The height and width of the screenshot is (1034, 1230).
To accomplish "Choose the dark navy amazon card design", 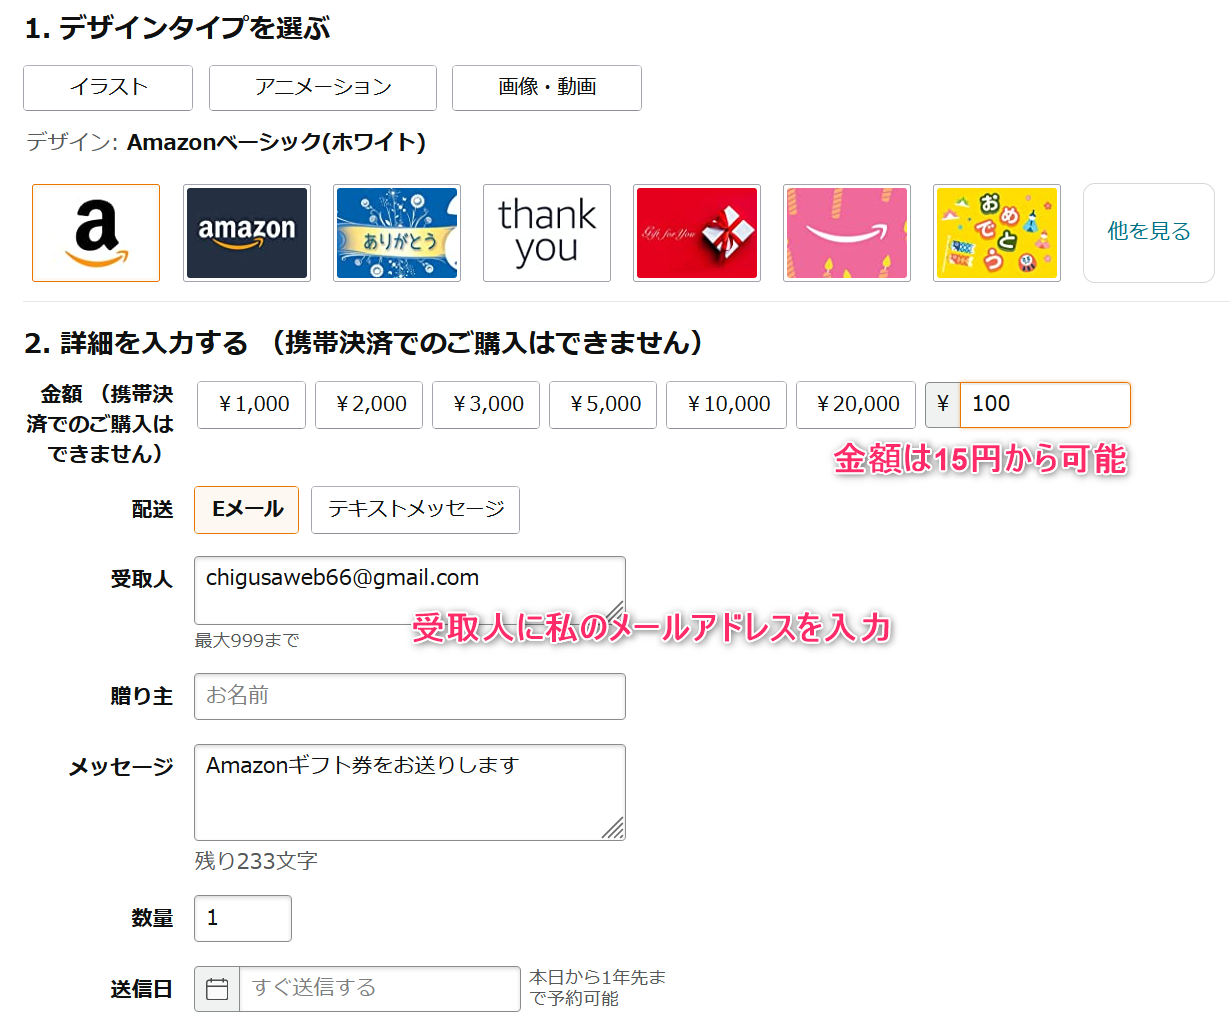I will click(247, 233).
